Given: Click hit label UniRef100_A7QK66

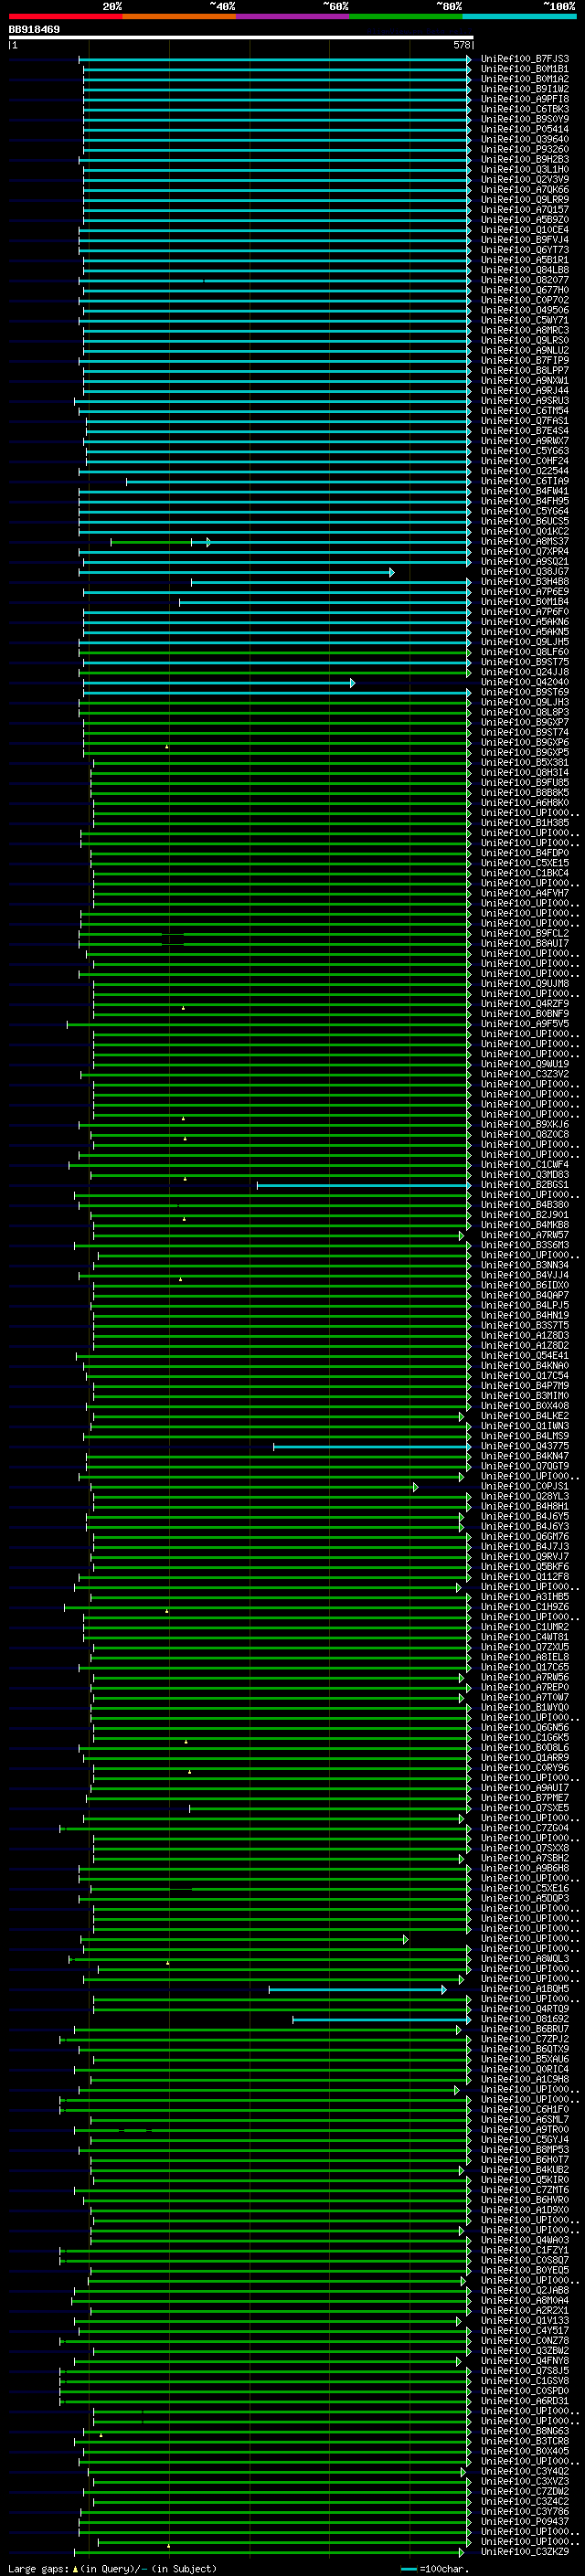Looking at the screenshot, I should tap(525, 190).
